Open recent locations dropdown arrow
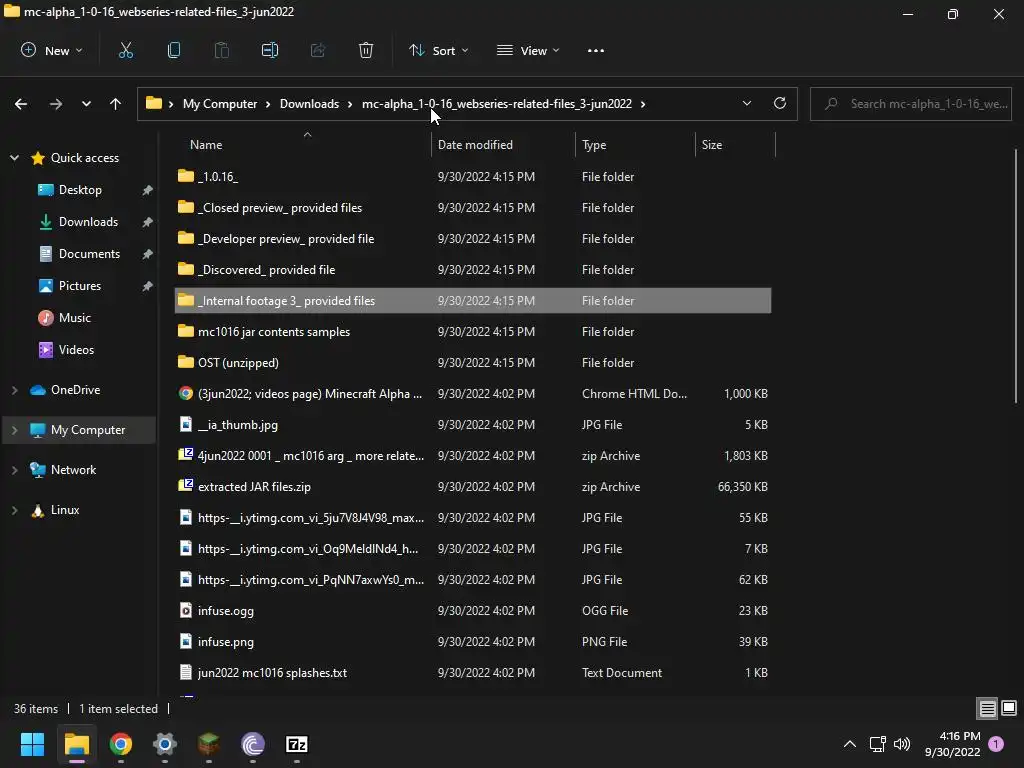This screenshot has height=768, width=1024. 86,104
